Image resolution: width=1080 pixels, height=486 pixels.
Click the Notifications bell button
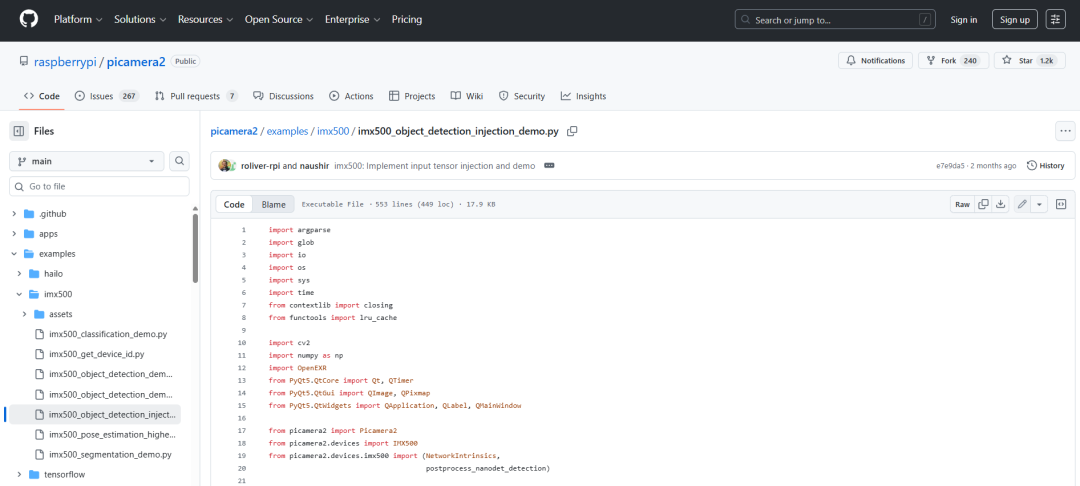tap(875, 61)
